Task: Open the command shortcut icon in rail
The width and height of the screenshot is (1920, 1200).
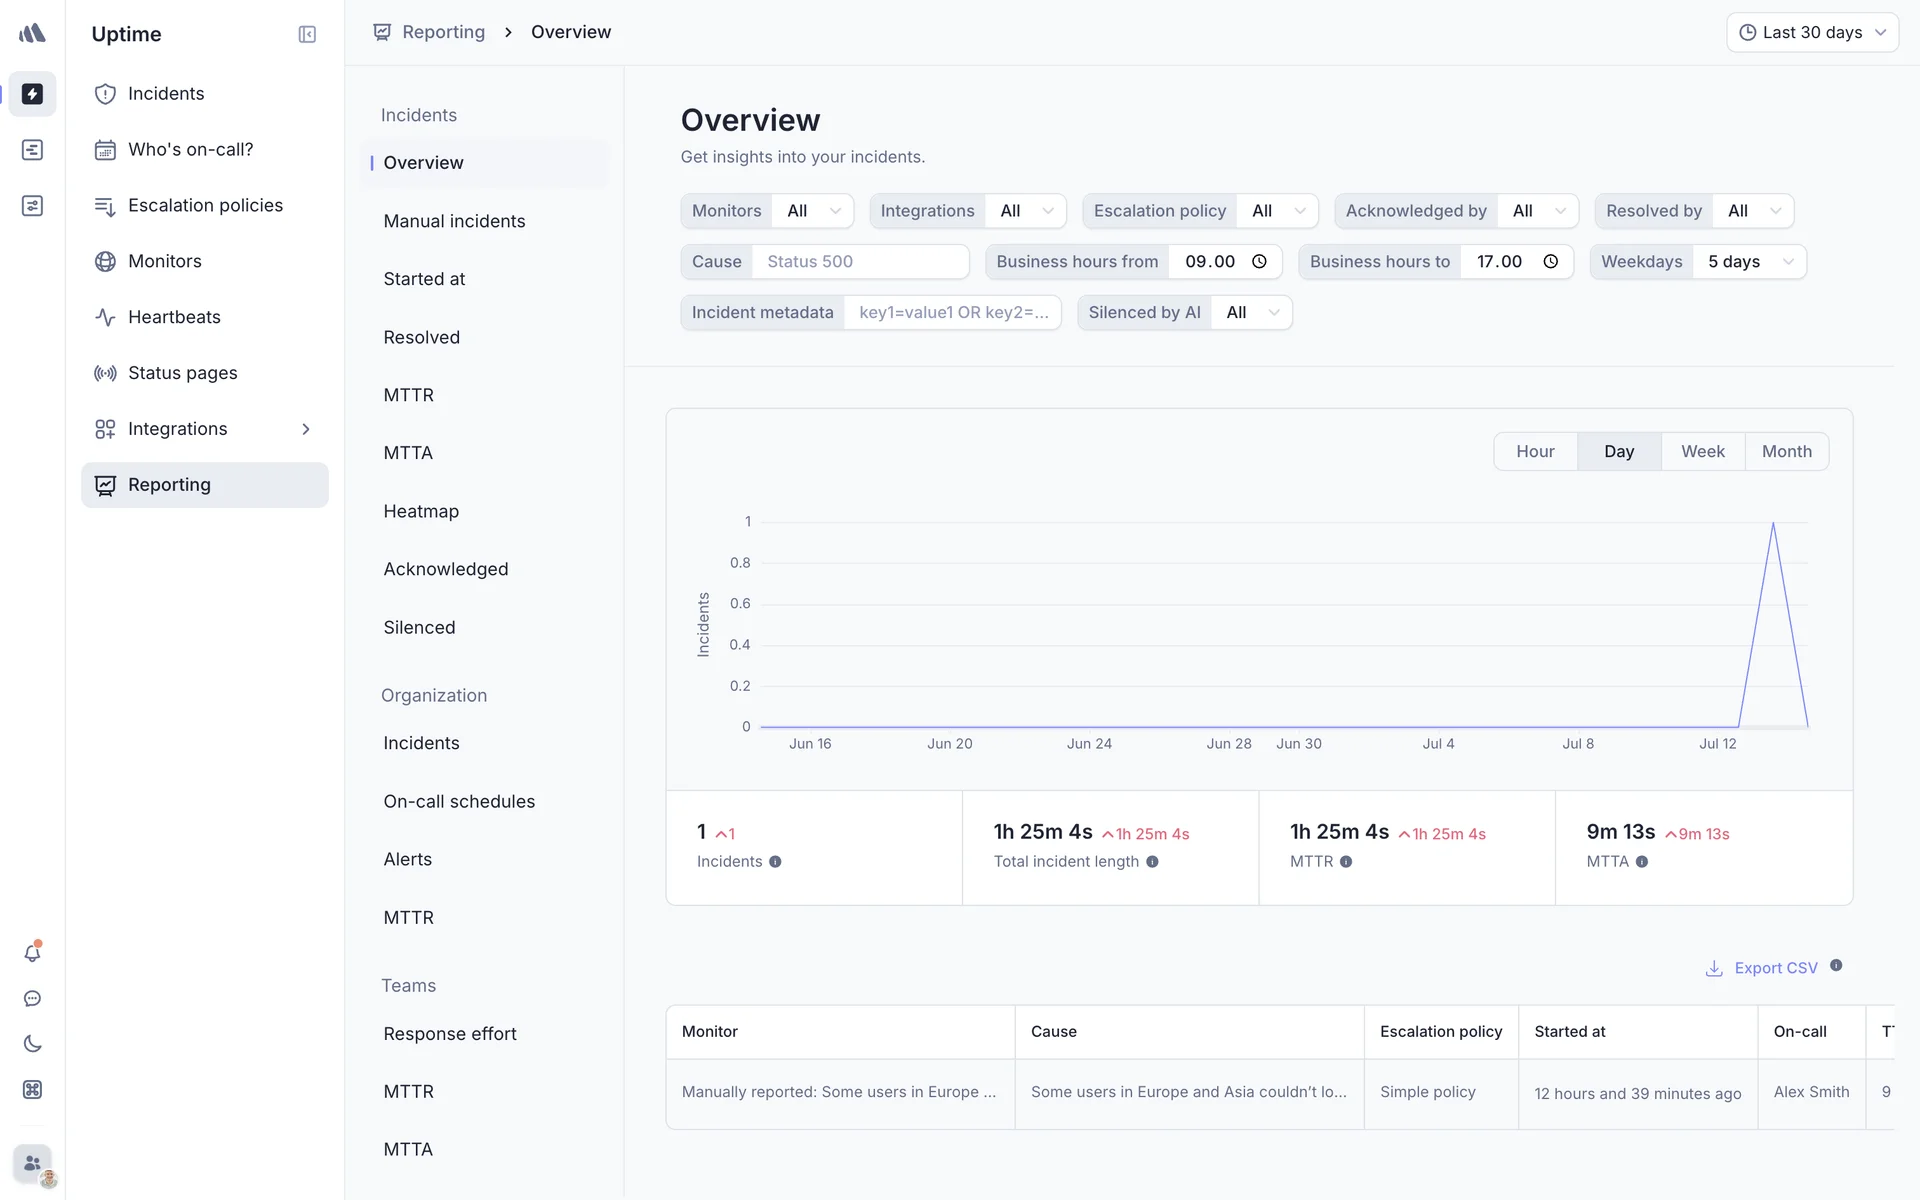Action: point(32,1090)
